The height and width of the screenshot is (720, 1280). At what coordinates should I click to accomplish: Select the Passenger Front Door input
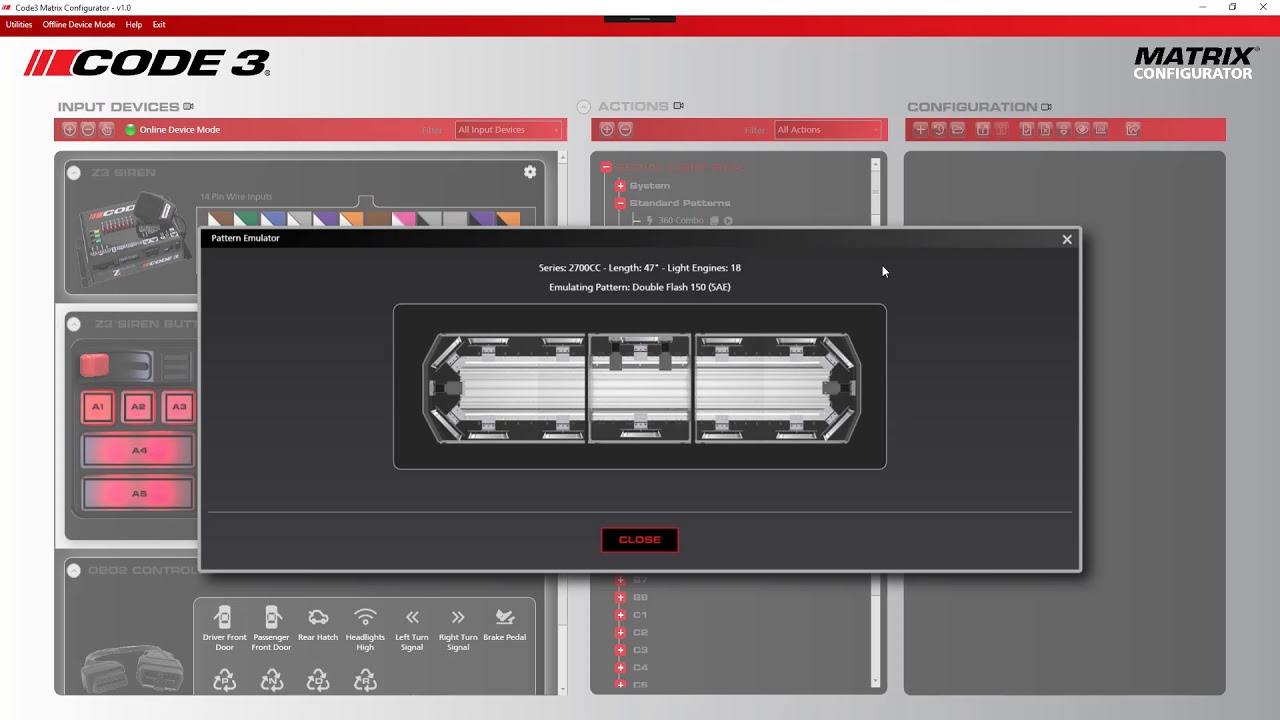coord(271,629)
